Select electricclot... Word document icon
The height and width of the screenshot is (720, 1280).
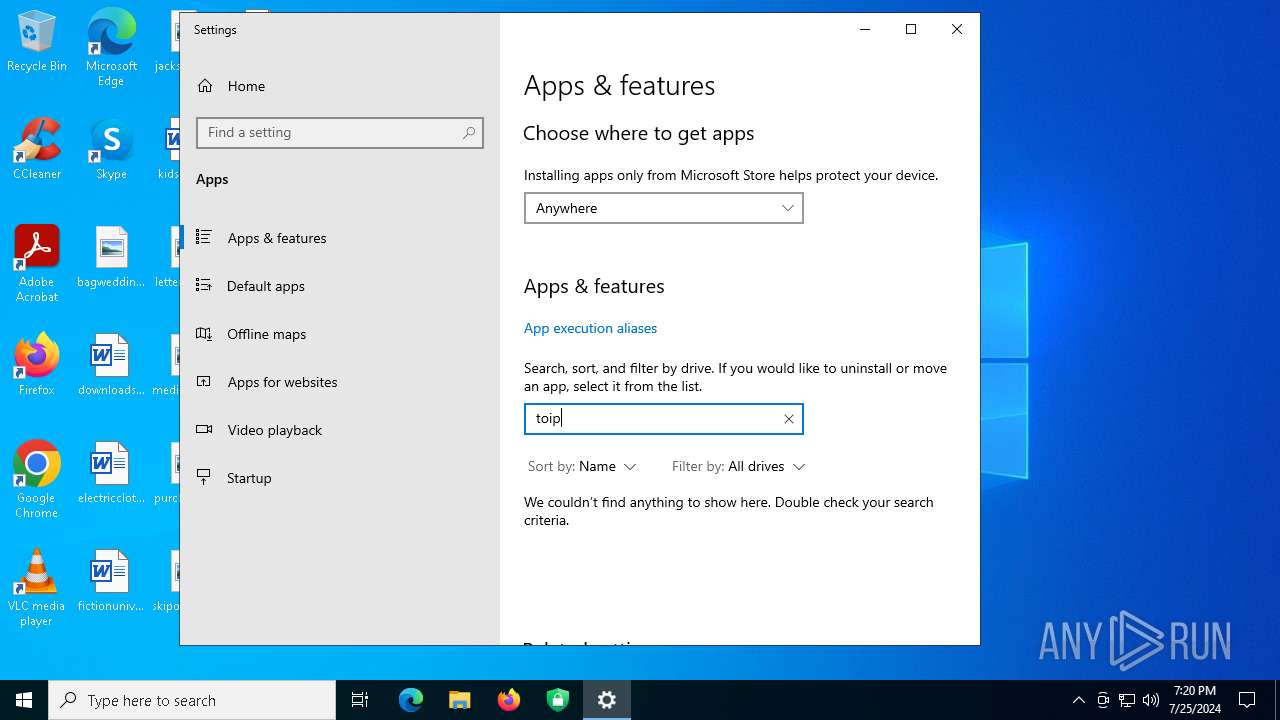[x=111, y=474]
